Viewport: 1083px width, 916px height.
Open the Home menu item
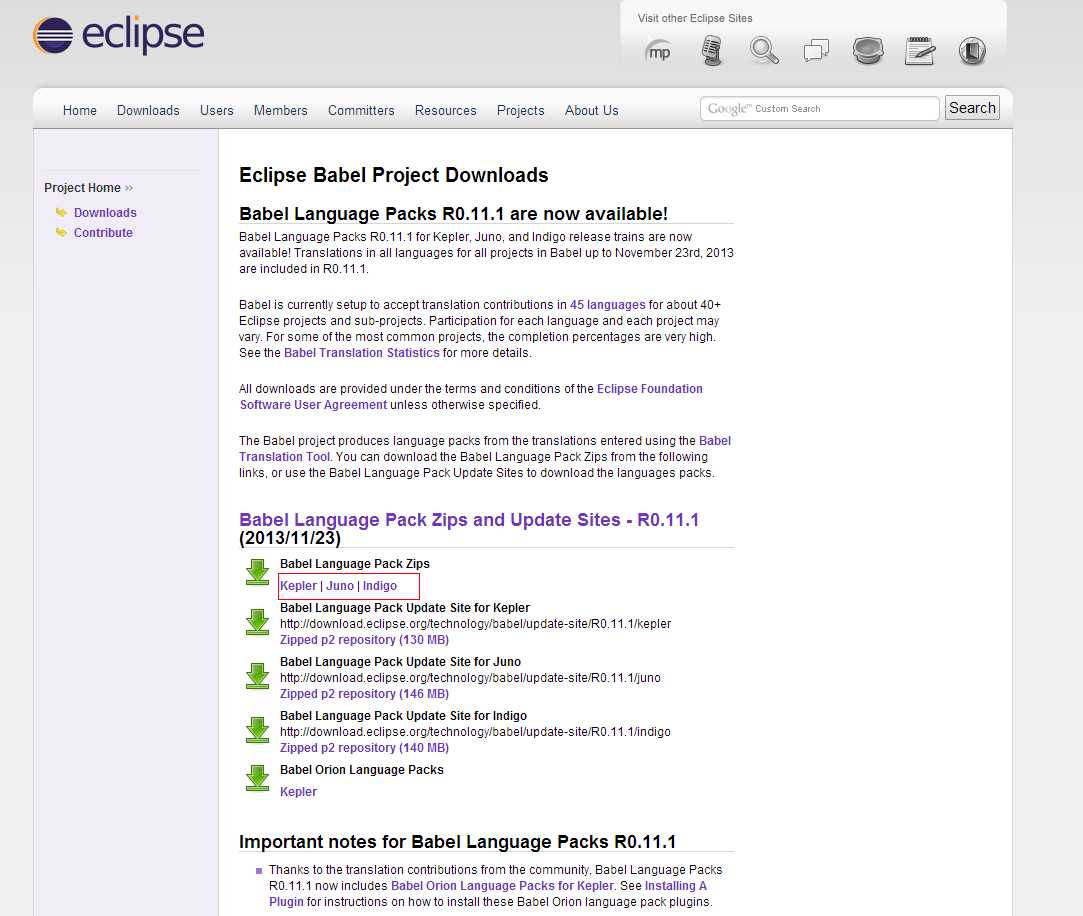pos(79,111)
